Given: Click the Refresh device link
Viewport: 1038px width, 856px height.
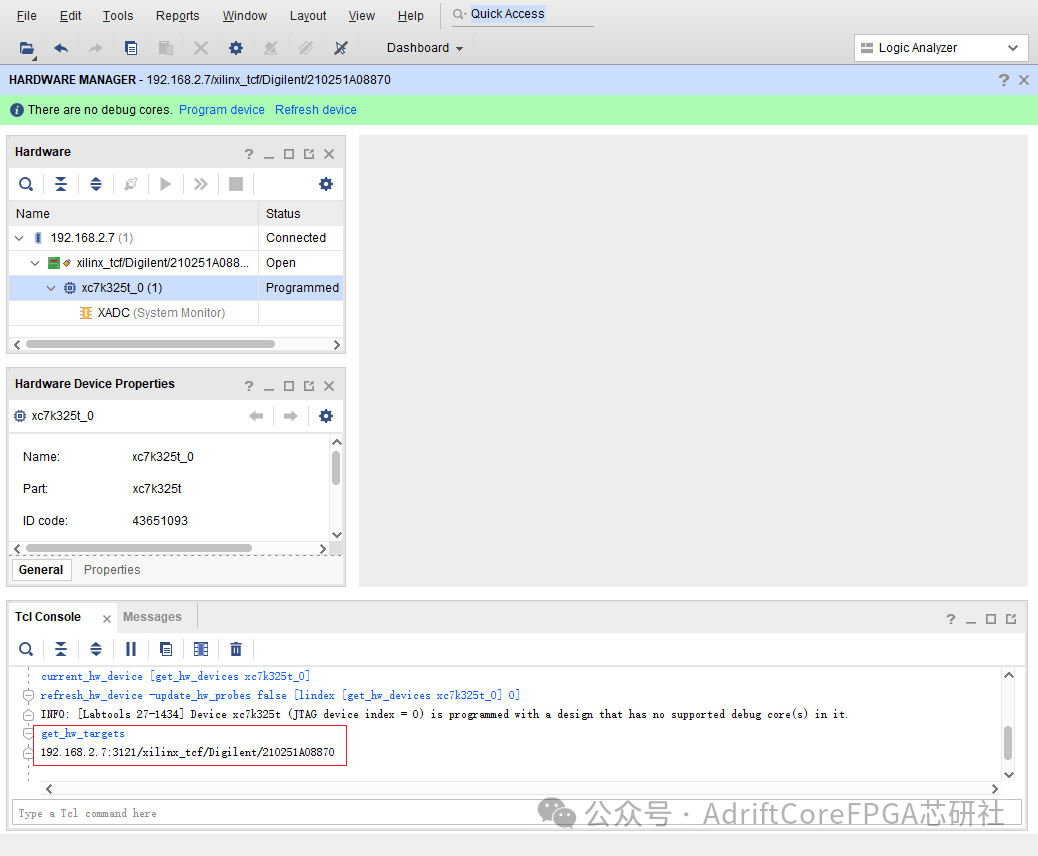Looking at the screenshot, I should pos(316,110).
